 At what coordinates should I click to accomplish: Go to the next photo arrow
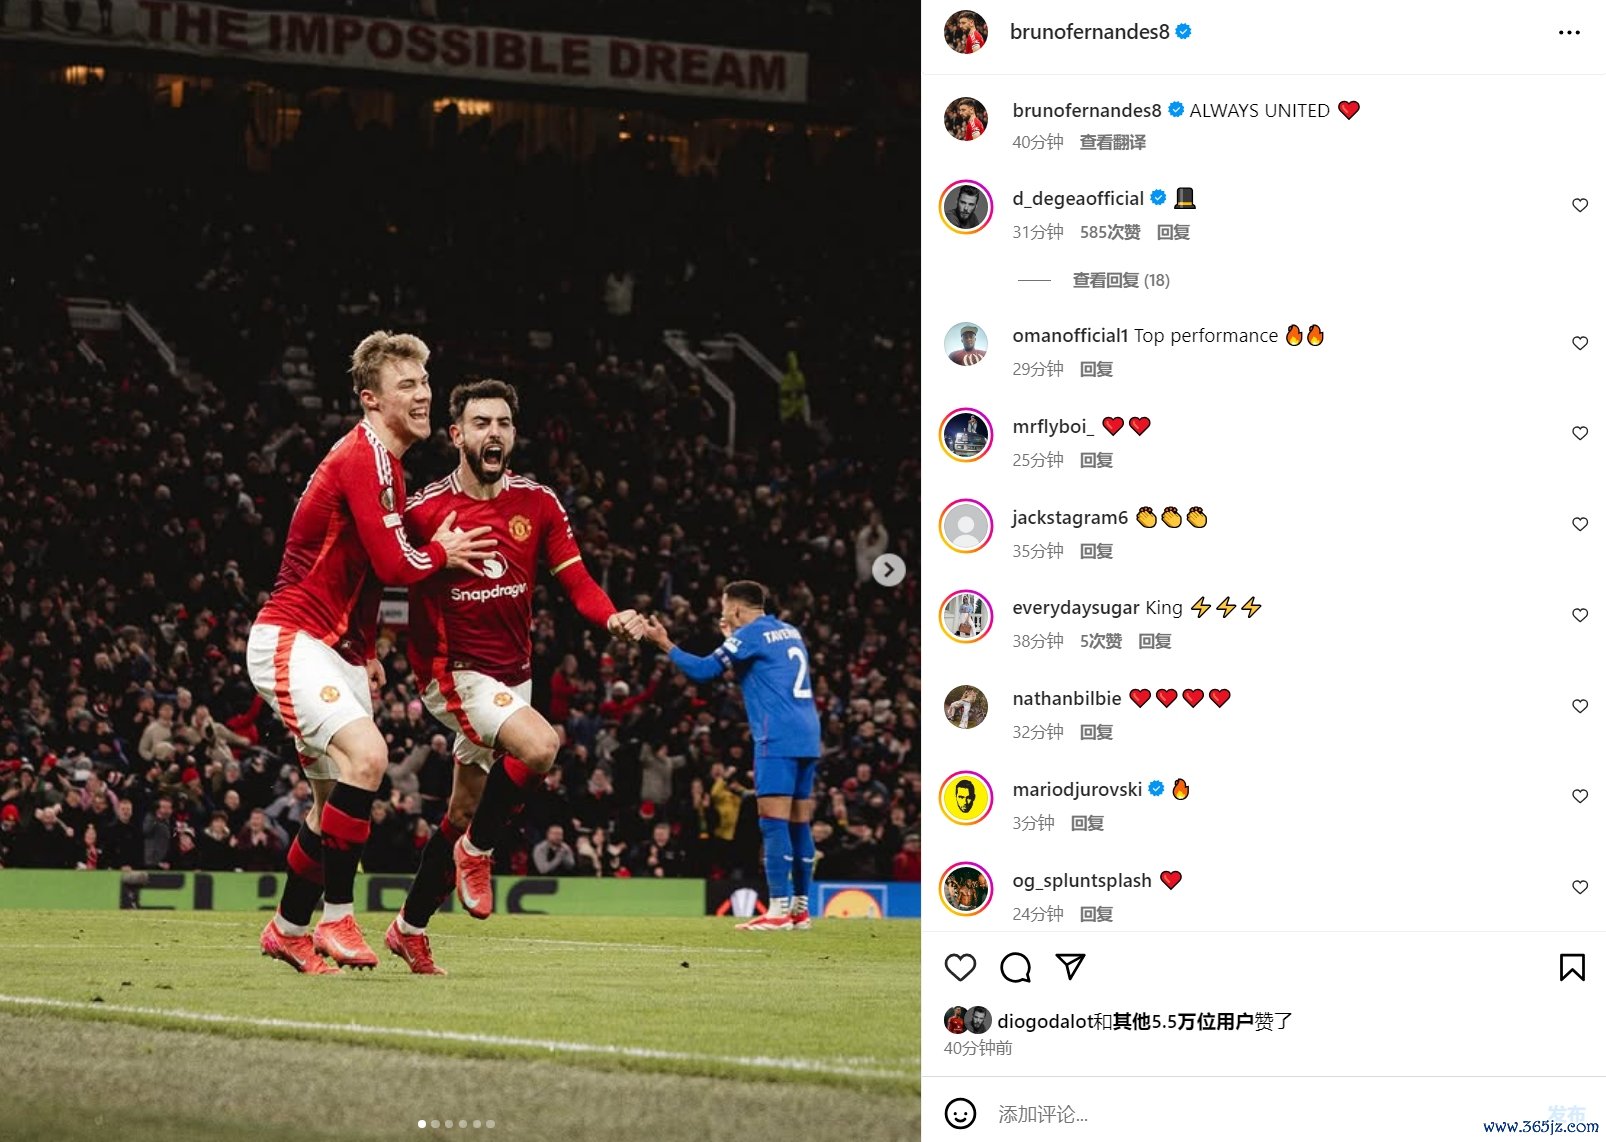tap(888, 570)
